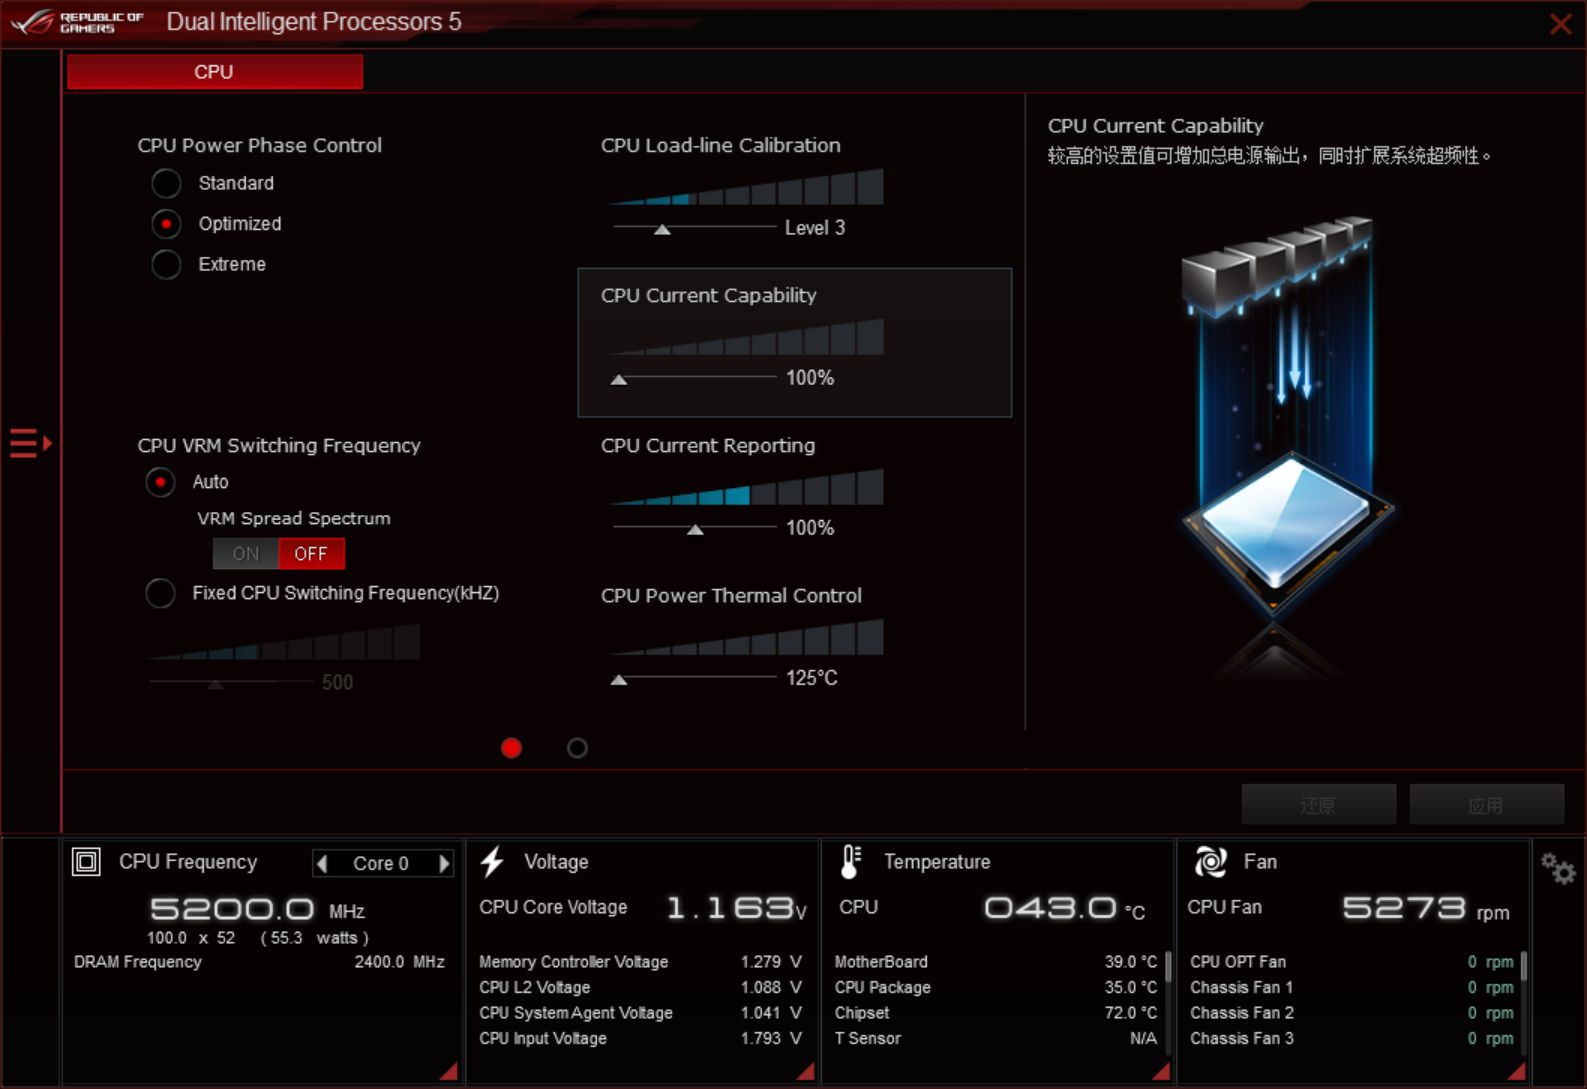Screen dimensions: 1587x1089
Task: Select Extreme power phase control
Action: (x=166, y=265)
